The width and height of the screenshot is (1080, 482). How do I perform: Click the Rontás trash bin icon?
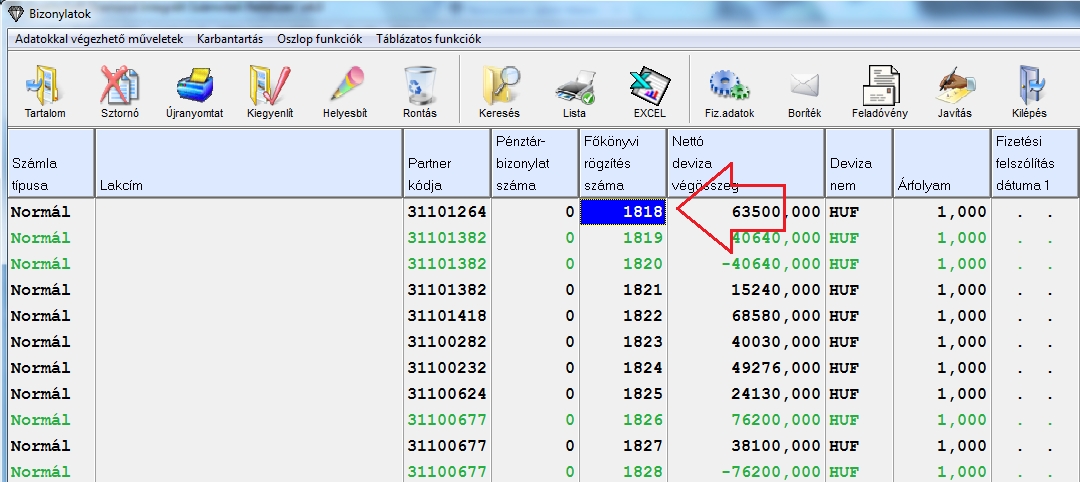[419, 88]
